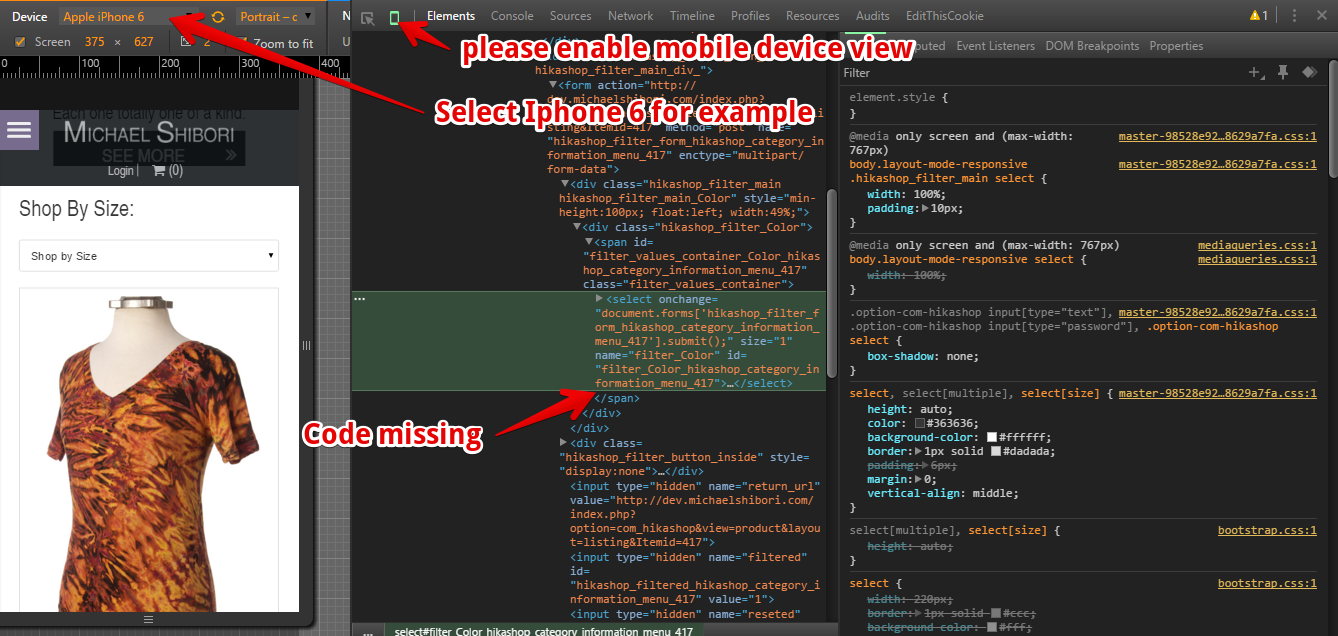1338x636 pixels.
Task: Collapse the hikashop_filter_main div node
Action: pos(565,184)
